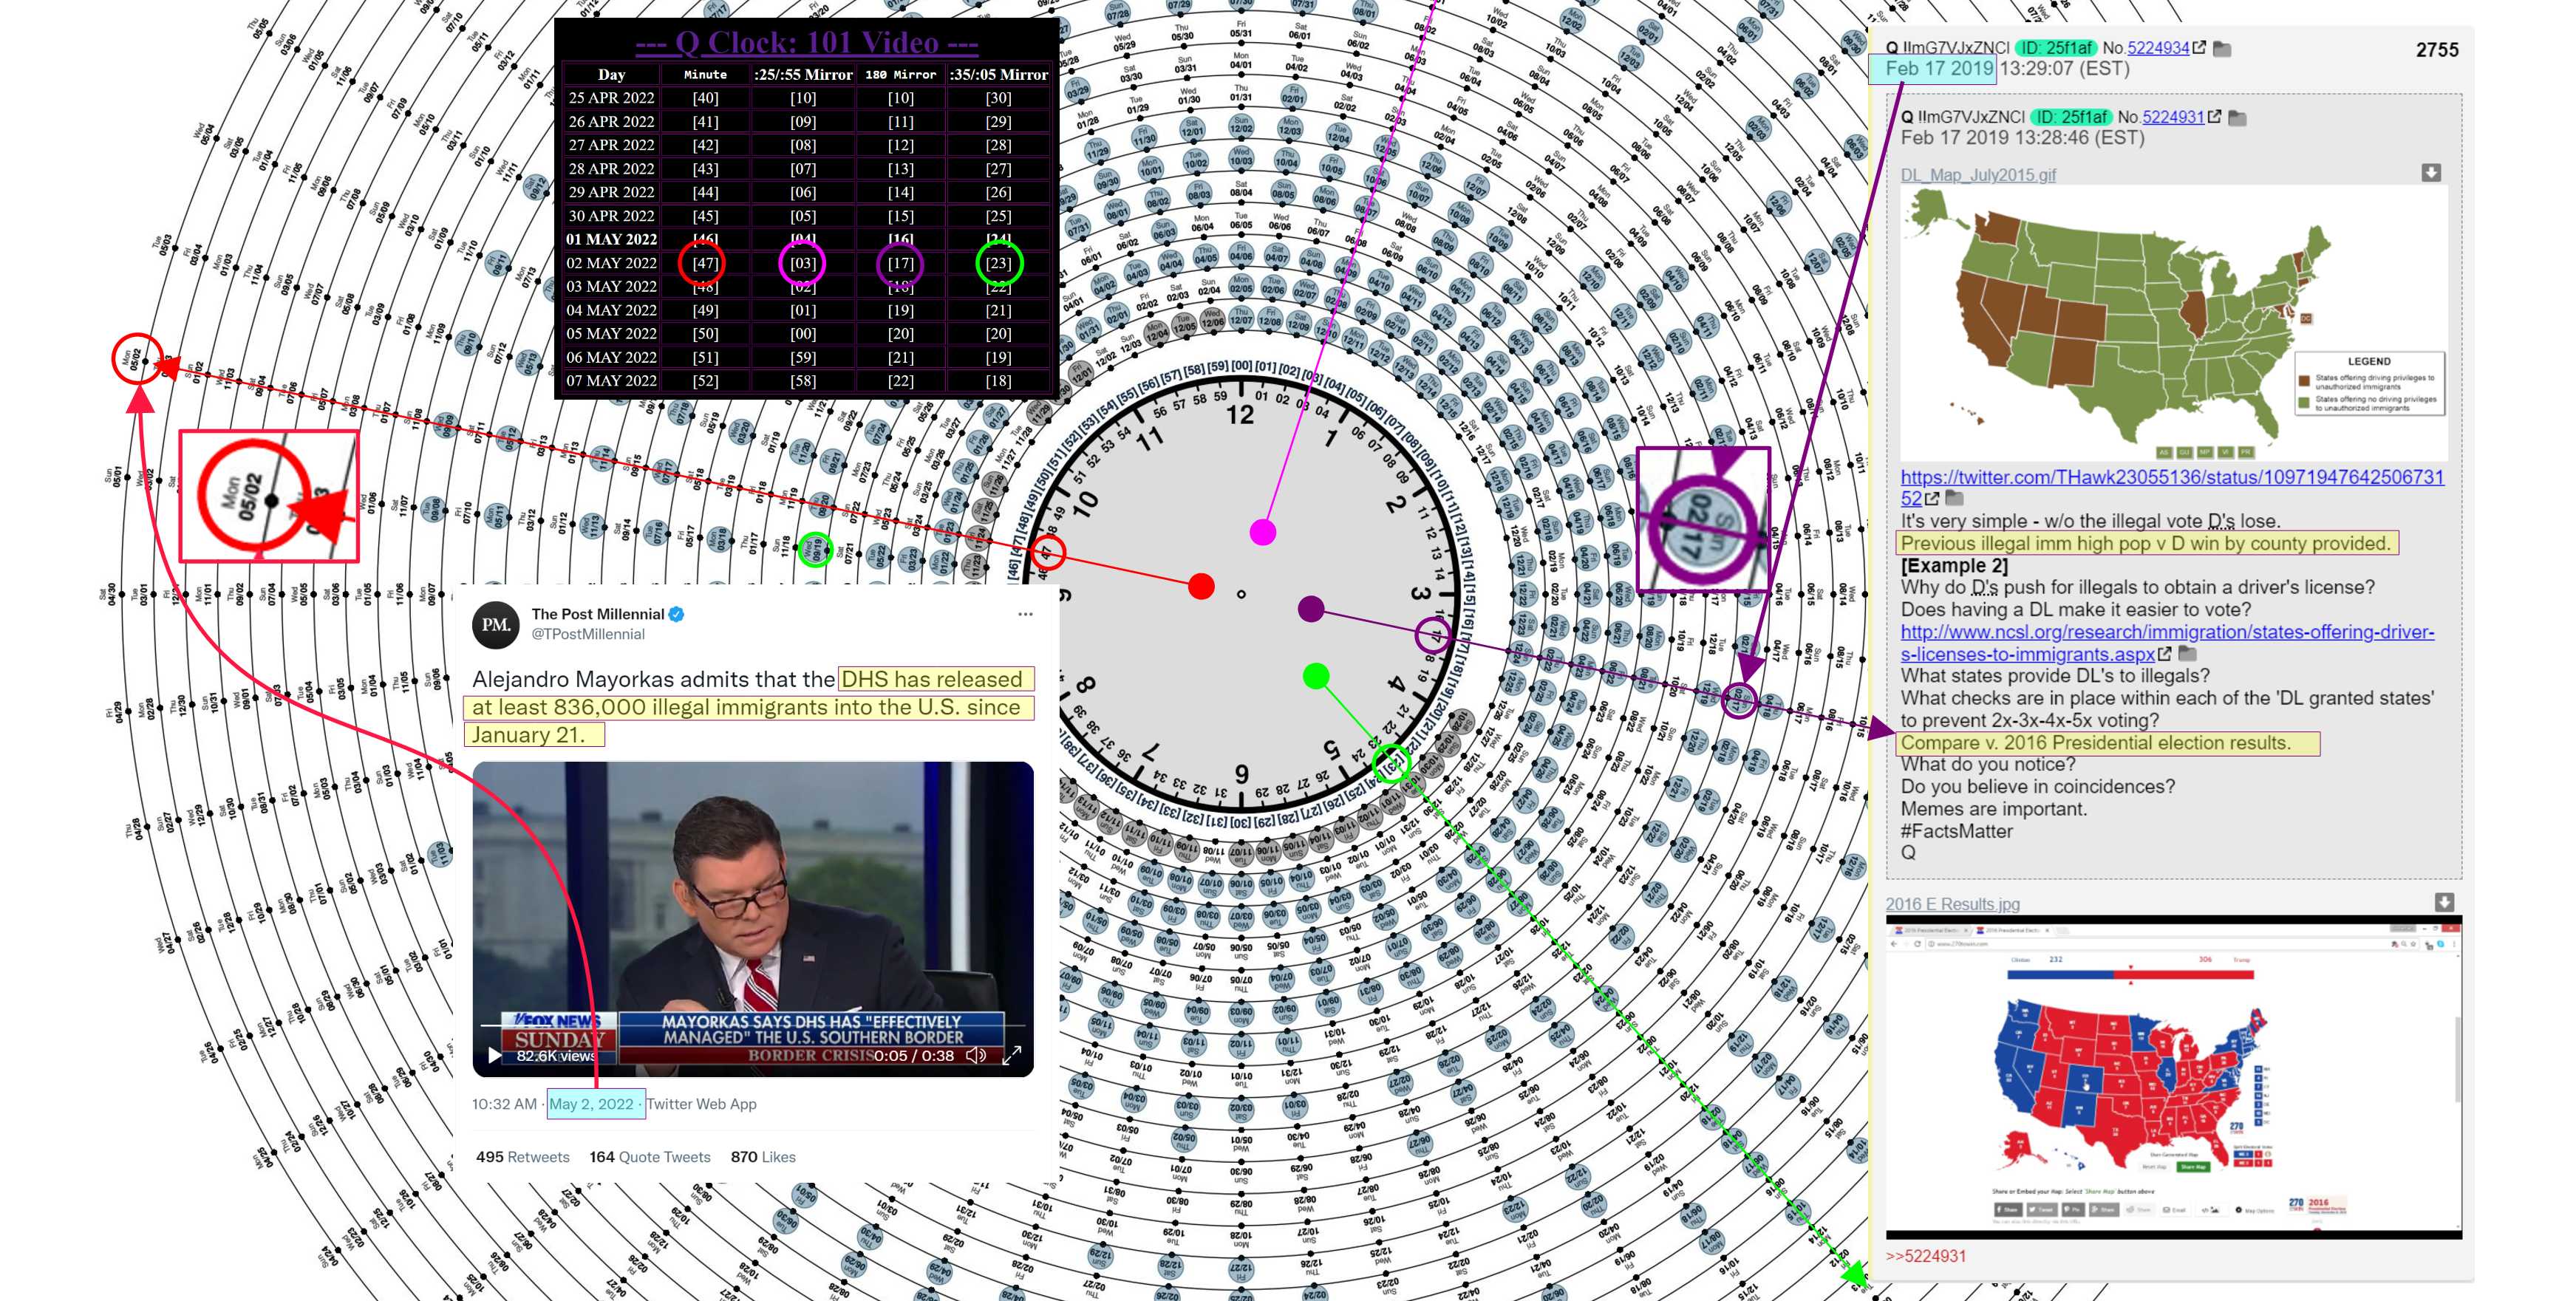This screenshot has width=2576, height=1301.
Task: Click external link icon after the ncsl.org URL
Action: (x=2164, y=654)
